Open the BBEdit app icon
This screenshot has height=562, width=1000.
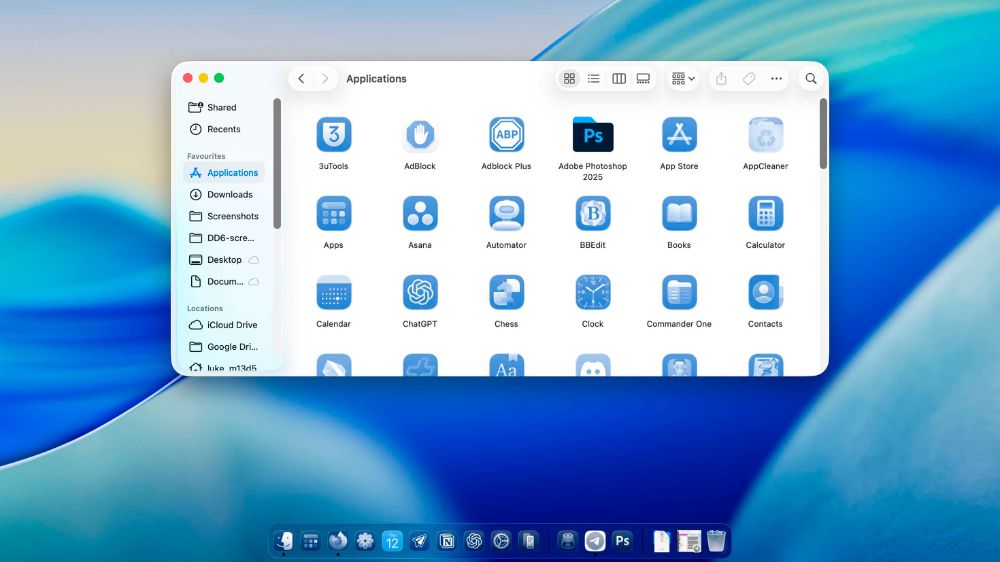(x=592, y=214)
